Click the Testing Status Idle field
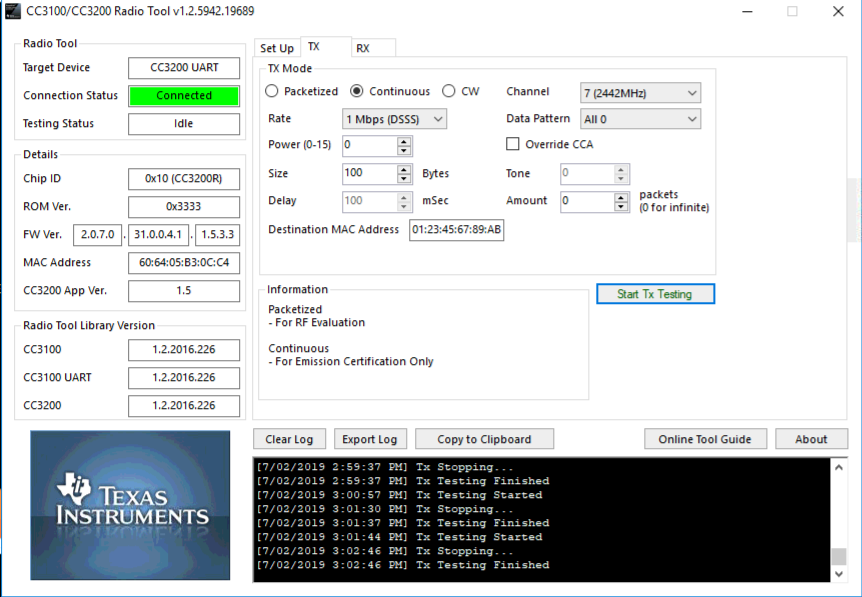The width and height of the screenshot is (862, 597). pos(184,124)
